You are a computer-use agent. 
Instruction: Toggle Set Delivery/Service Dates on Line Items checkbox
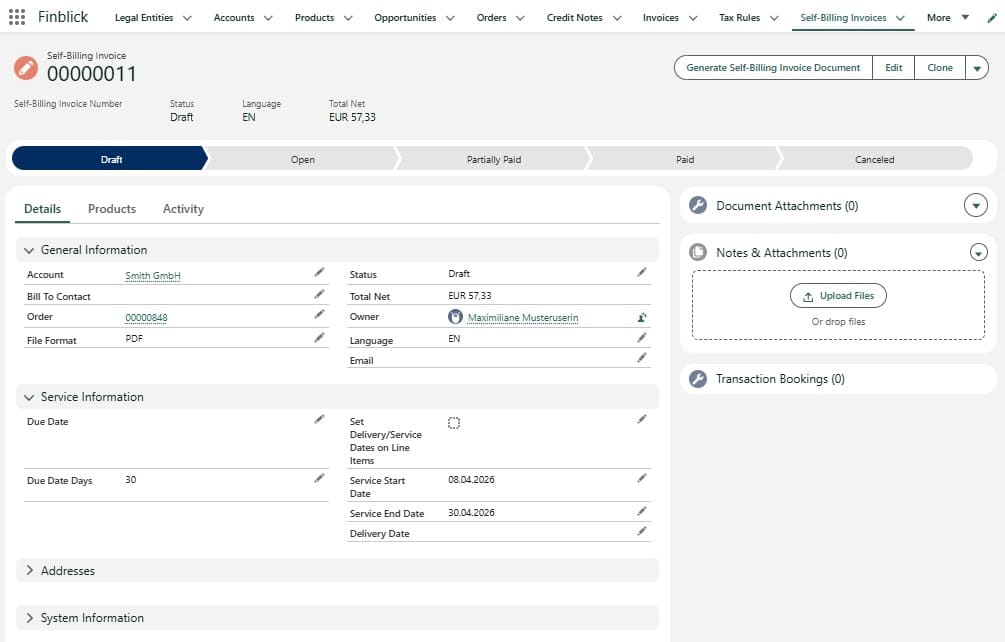454,423
